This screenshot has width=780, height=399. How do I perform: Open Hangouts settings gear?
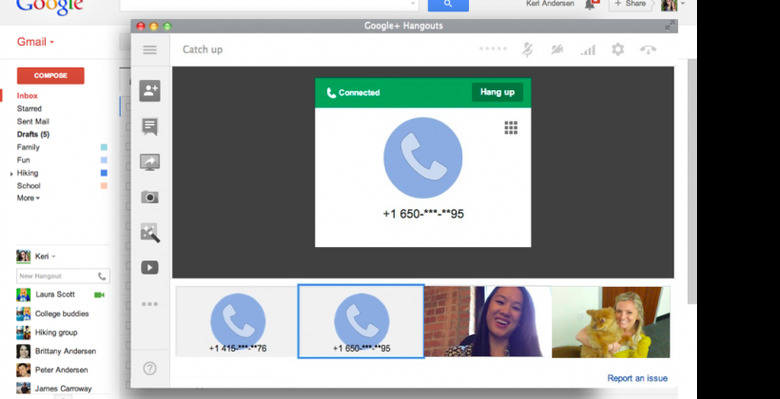617,49
